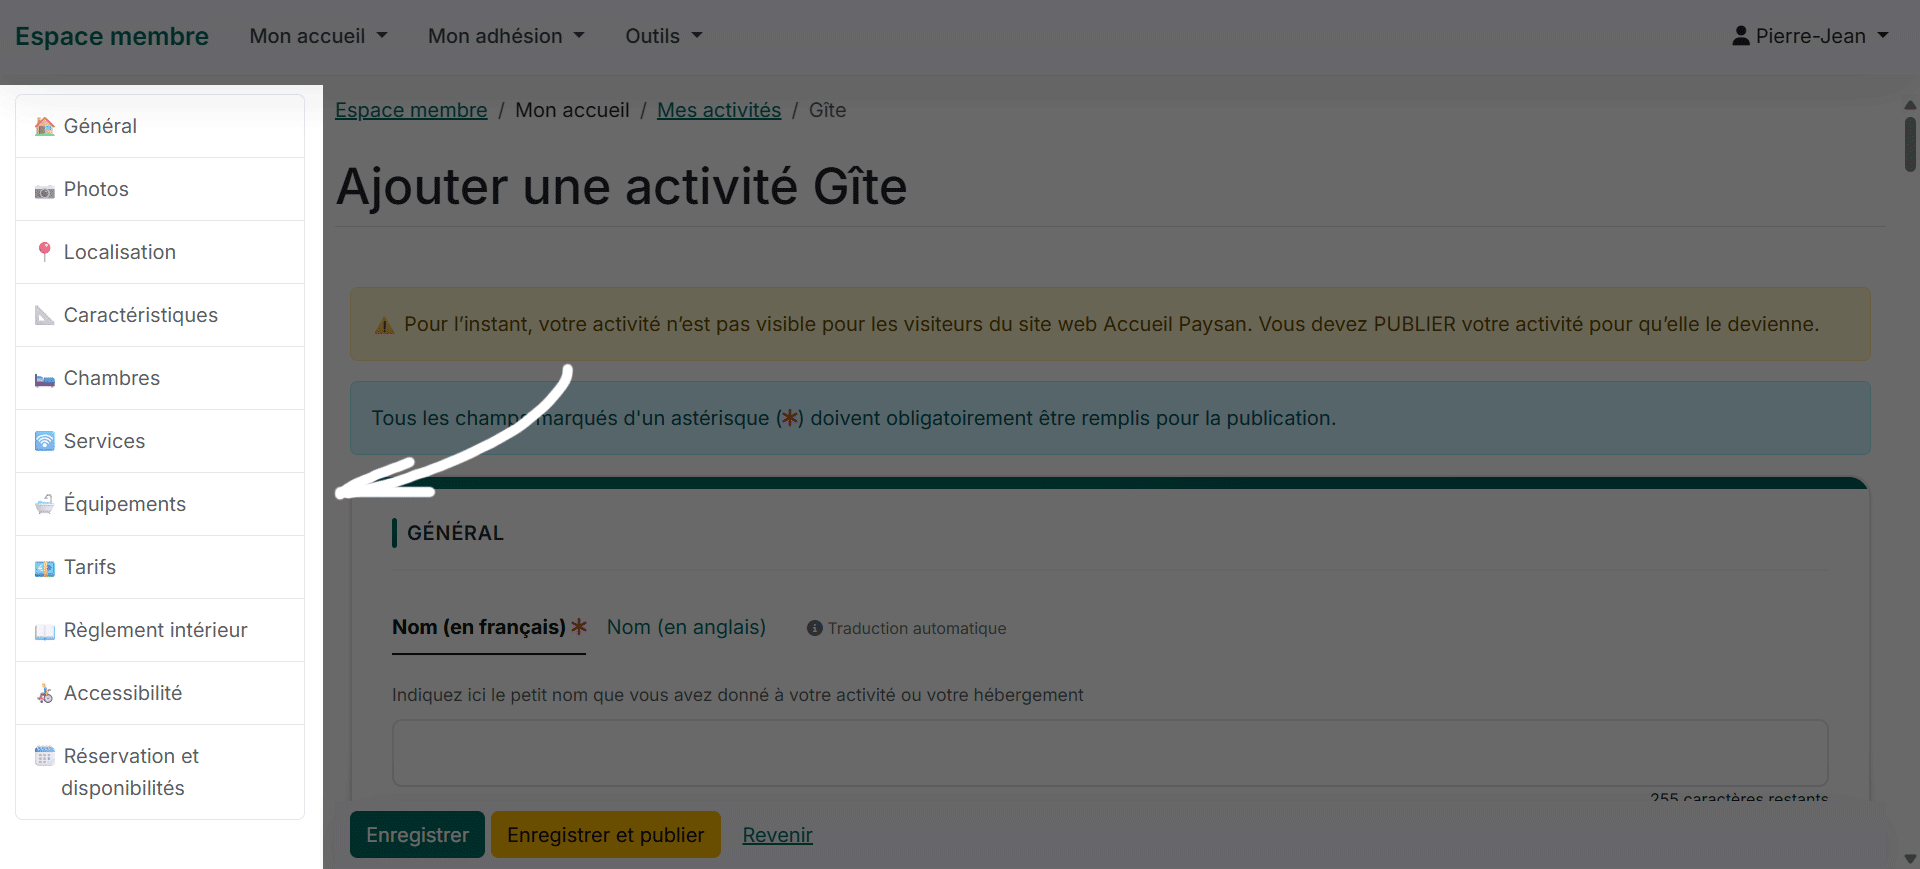Follow the Mes activités breadcrumb link
Image resolution: width=1920 pixels, height=869 pixels.
(718, 110)
